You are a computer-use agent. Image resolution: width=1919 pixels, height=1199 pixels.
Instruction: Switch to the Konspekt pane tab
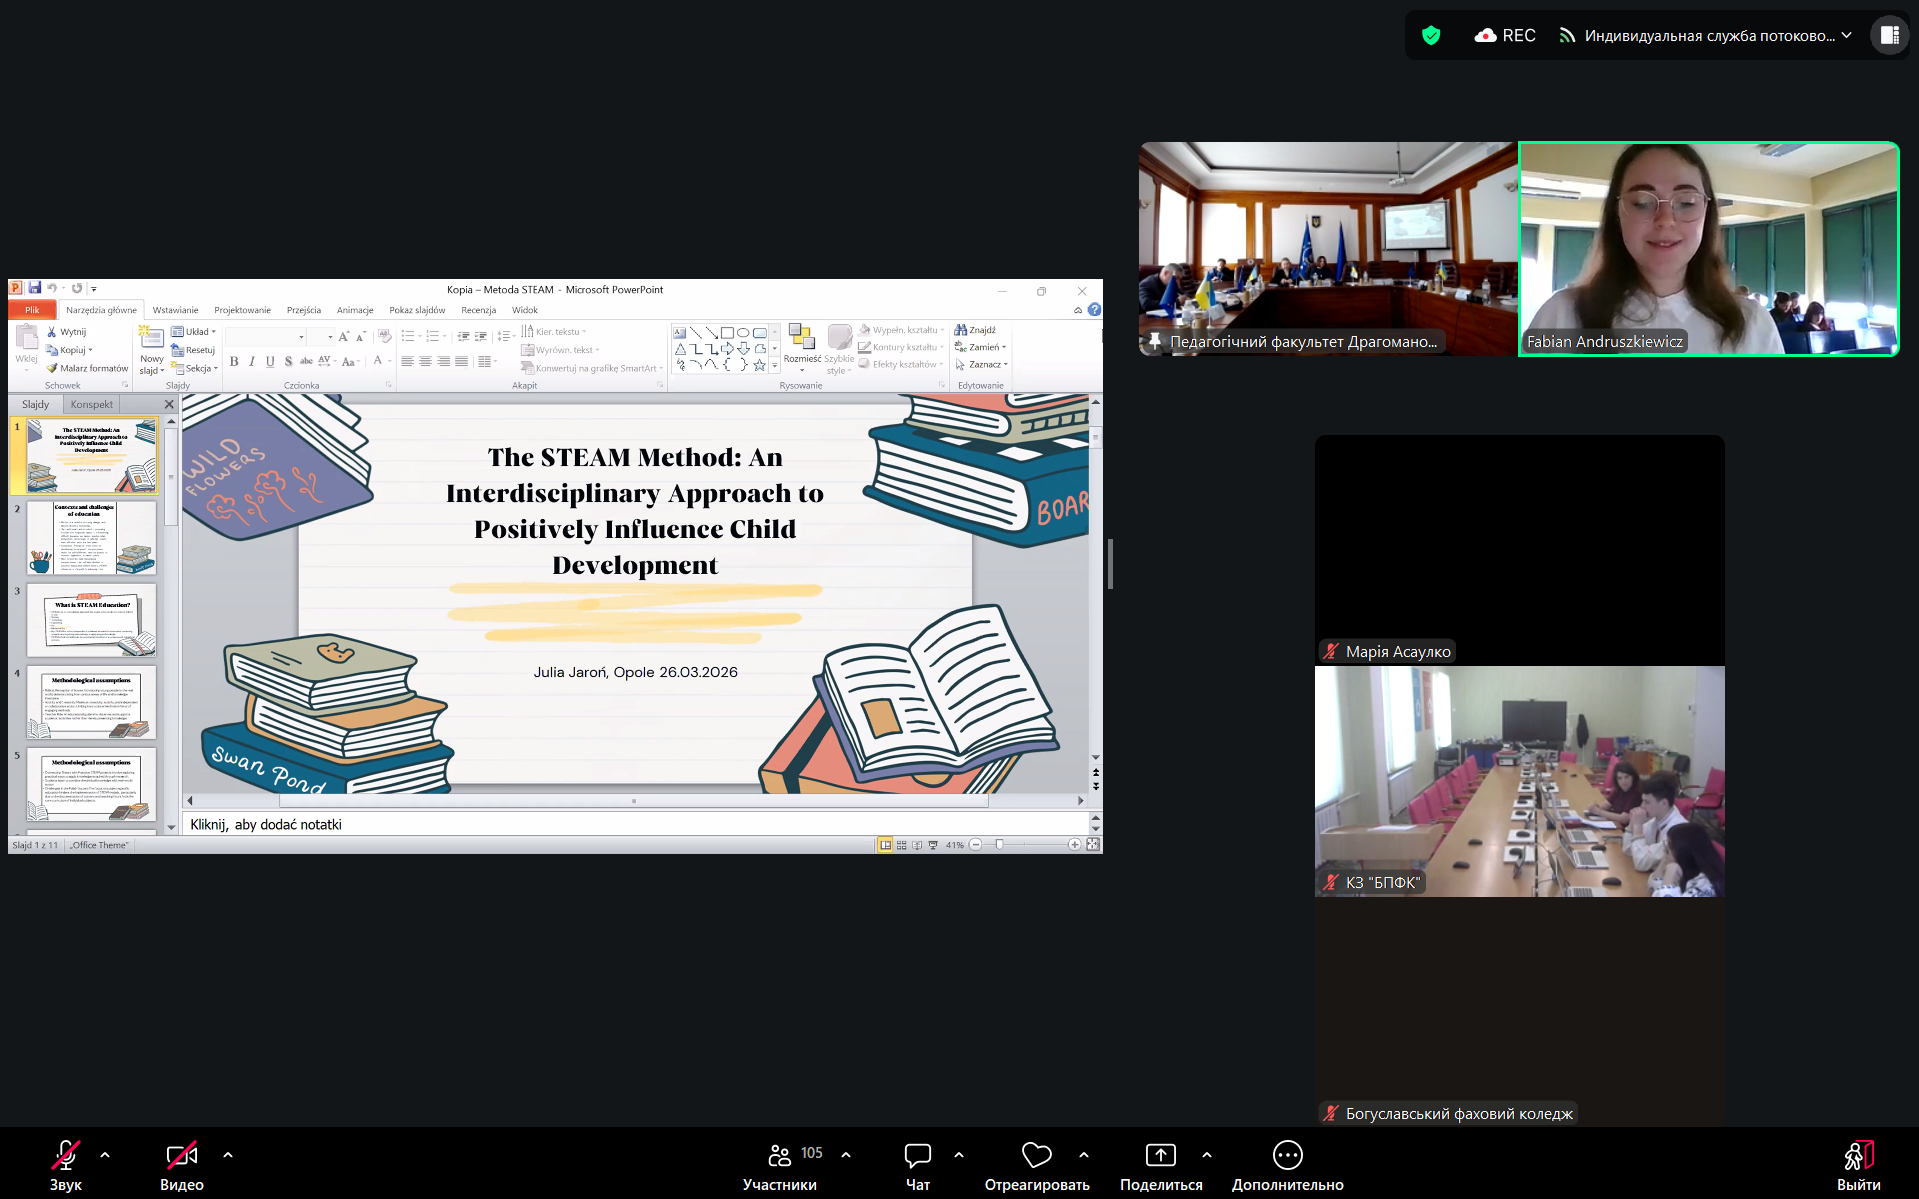click(x=92, y=404)
